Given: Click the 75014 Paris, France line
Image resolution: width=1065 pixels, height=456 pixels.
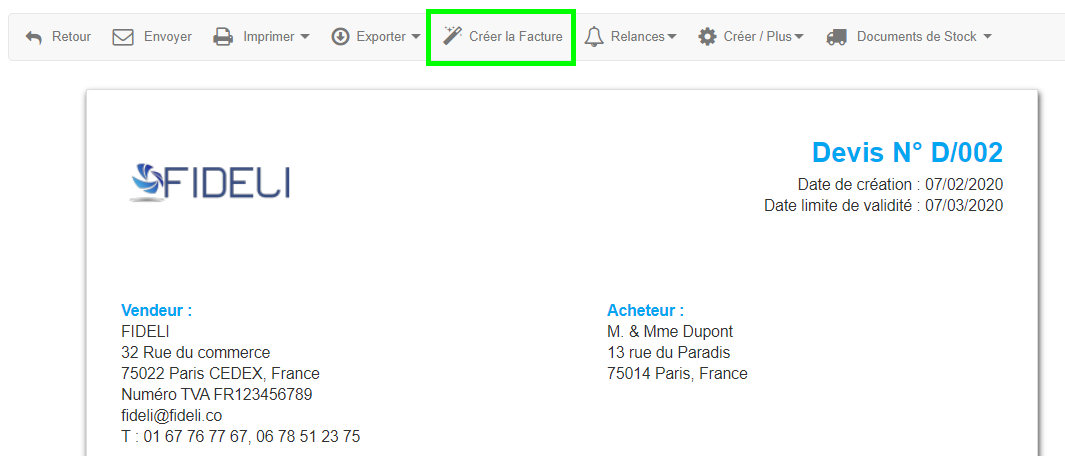Looking at the screenshot, I should 677,374.
